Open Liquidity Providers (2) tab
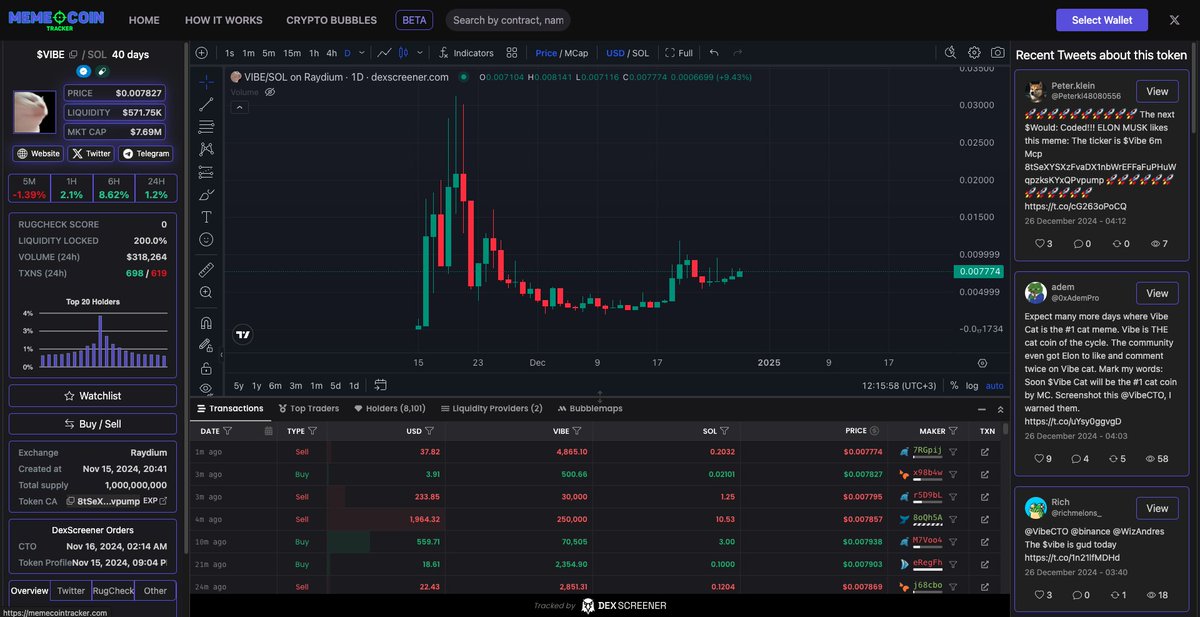 (491, 408)
